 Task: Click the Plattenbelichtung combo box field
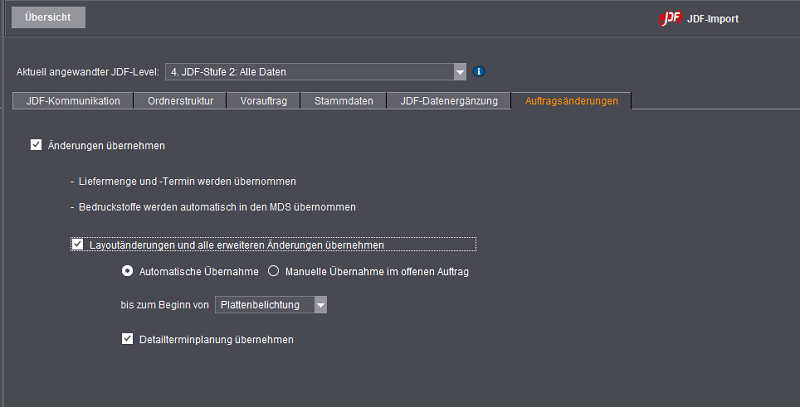(x=271, y=304)
